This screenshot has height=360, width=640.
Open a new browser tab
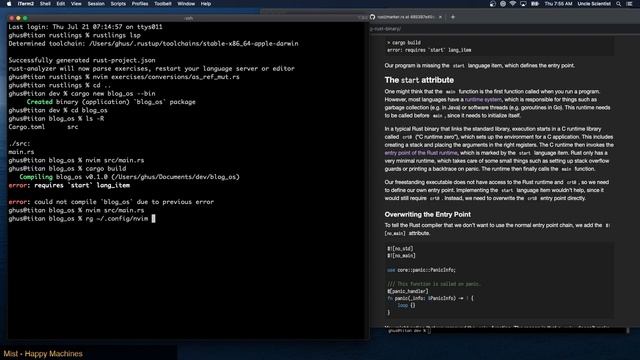click(453, 17)
